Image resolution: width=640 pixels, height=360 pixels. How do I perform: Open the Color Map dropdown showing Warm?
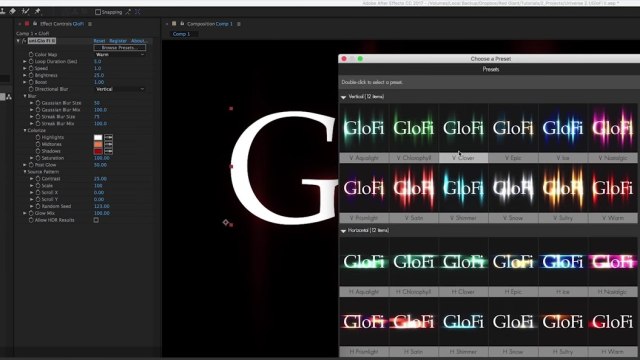click(120, 54)
